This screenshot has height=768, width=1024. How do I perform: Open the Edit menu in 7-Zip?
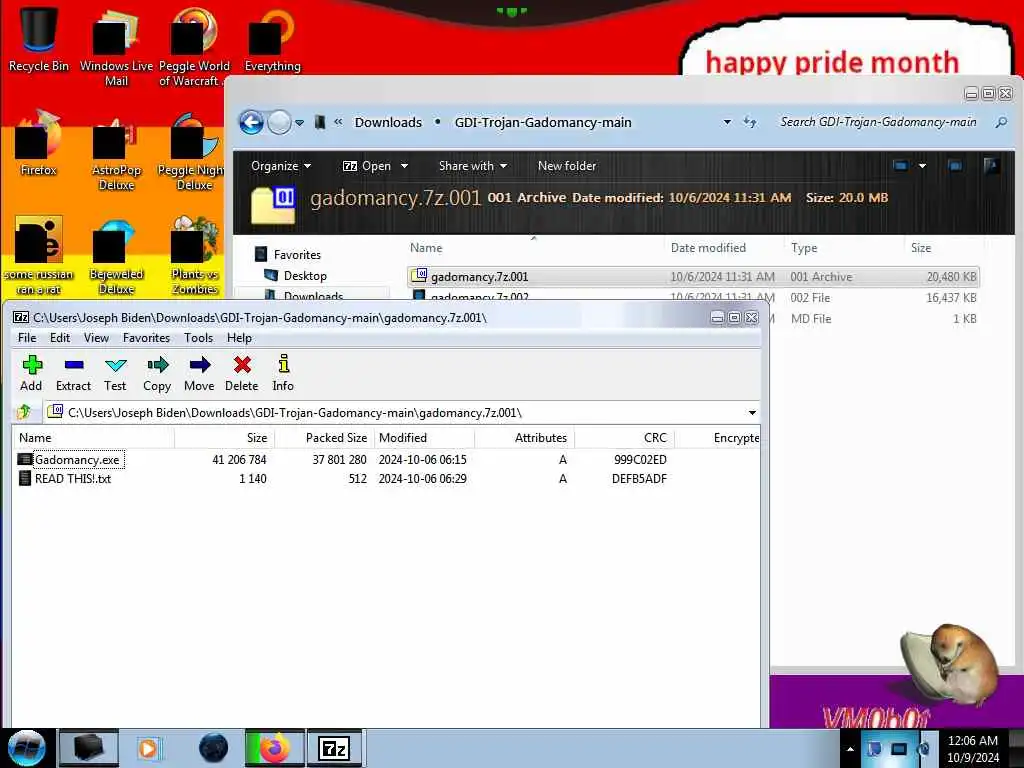point(59,338)
